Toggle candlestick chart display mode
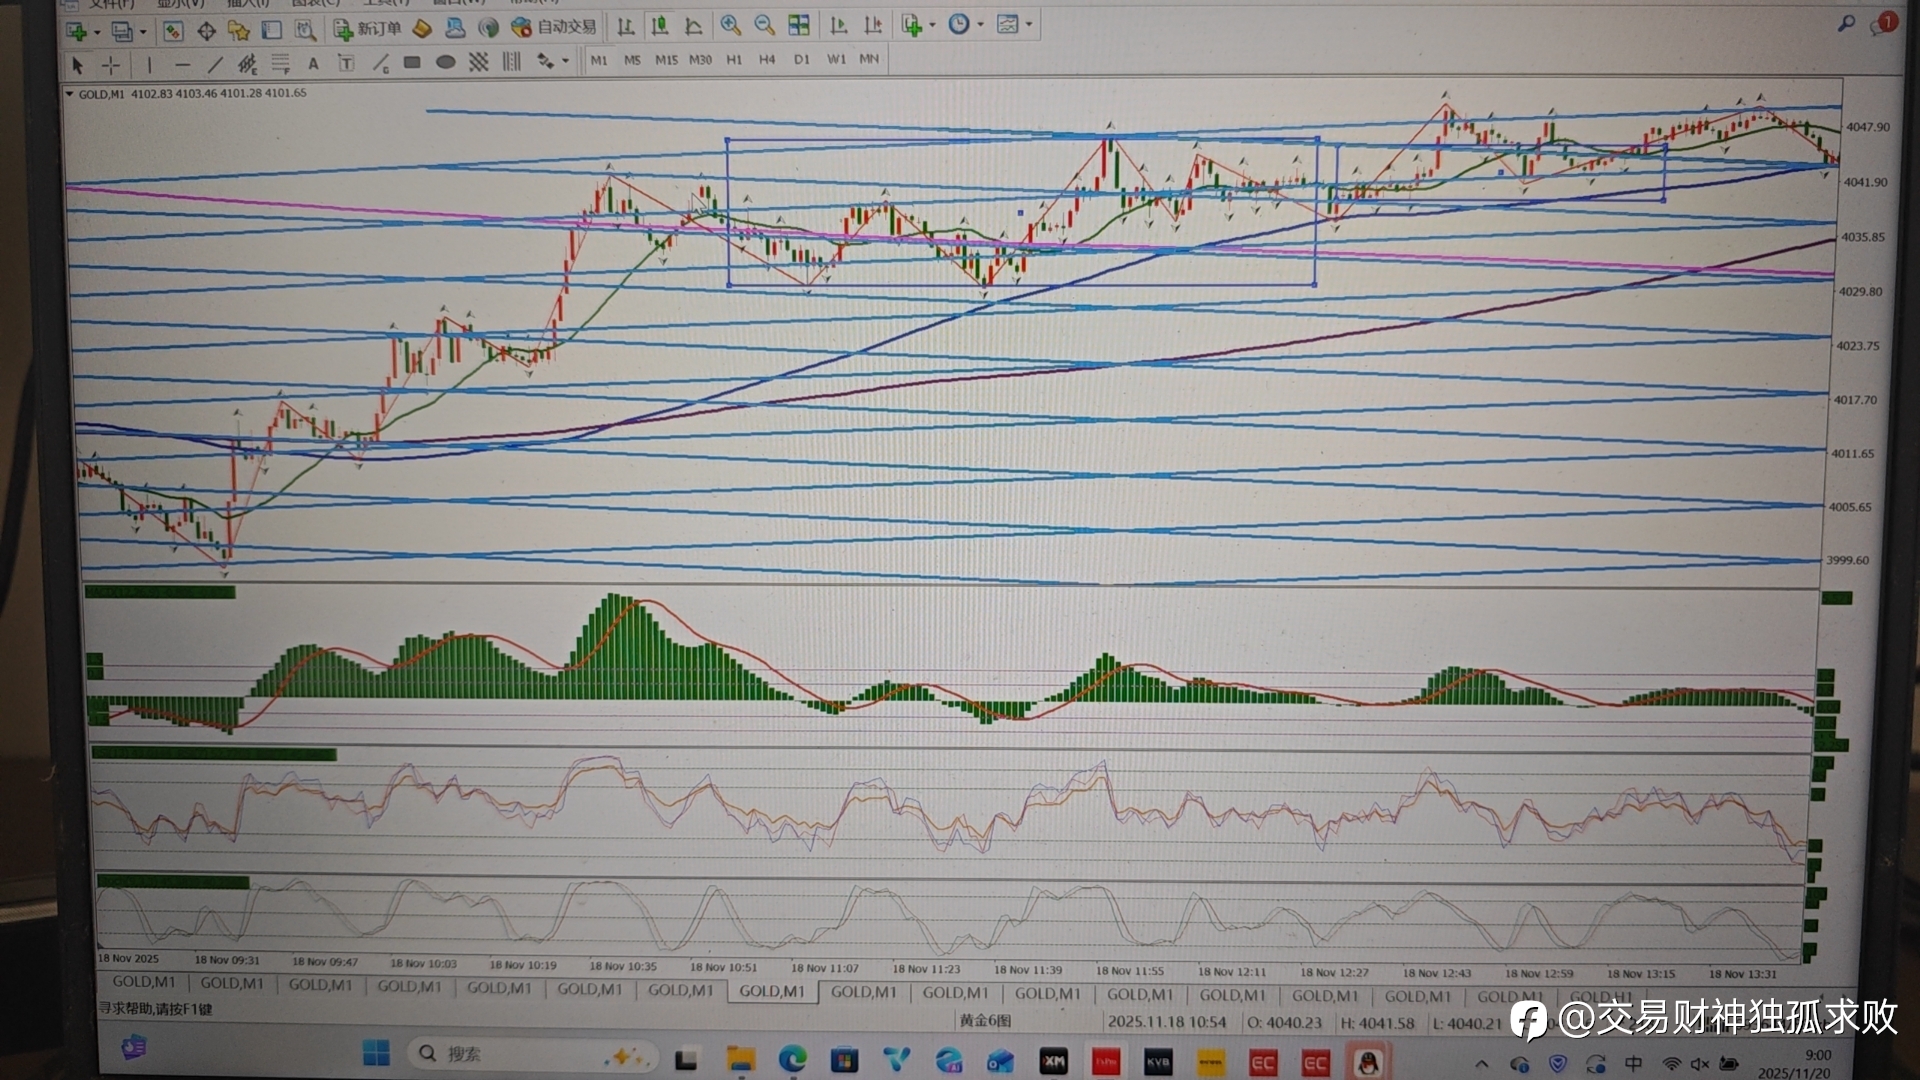 (x=660, y=26)
